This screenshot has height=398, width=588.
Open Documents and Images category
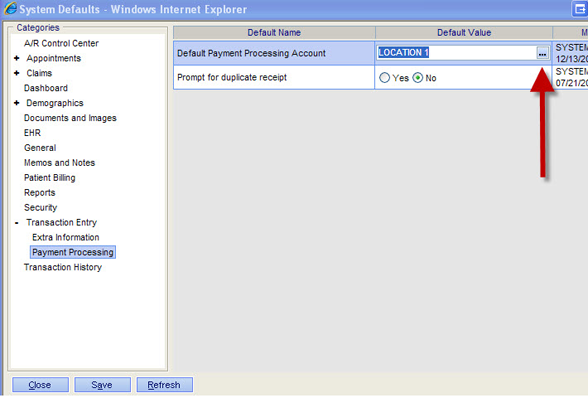pyautogui.click(x=70, y=118)
